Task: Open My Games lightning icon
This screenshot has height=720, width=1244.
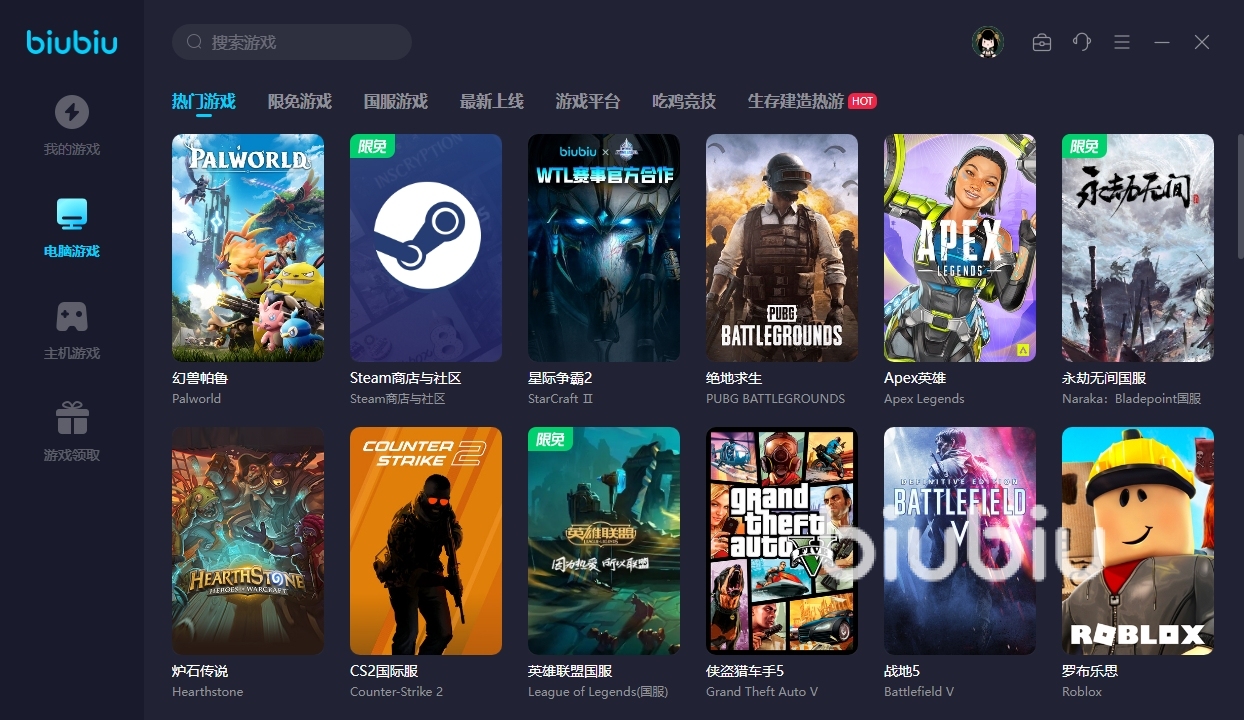Action: [71, 112]
